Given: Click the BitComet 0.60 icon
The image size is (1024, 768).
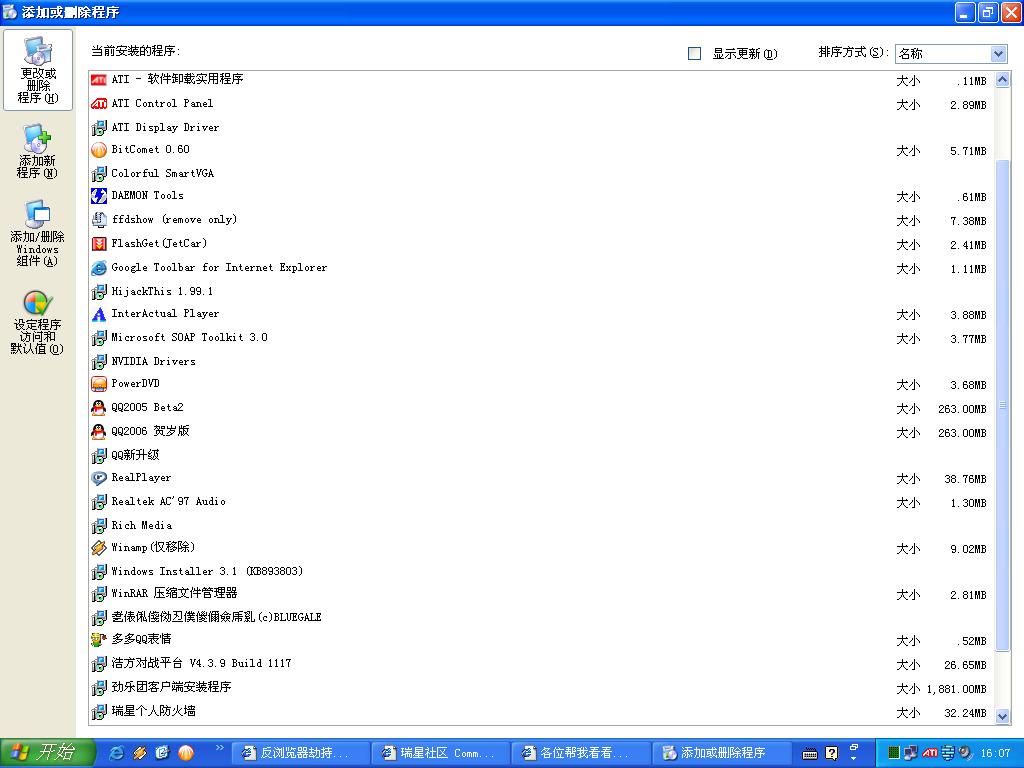Looking at the screenshot, I should point(99,150).
